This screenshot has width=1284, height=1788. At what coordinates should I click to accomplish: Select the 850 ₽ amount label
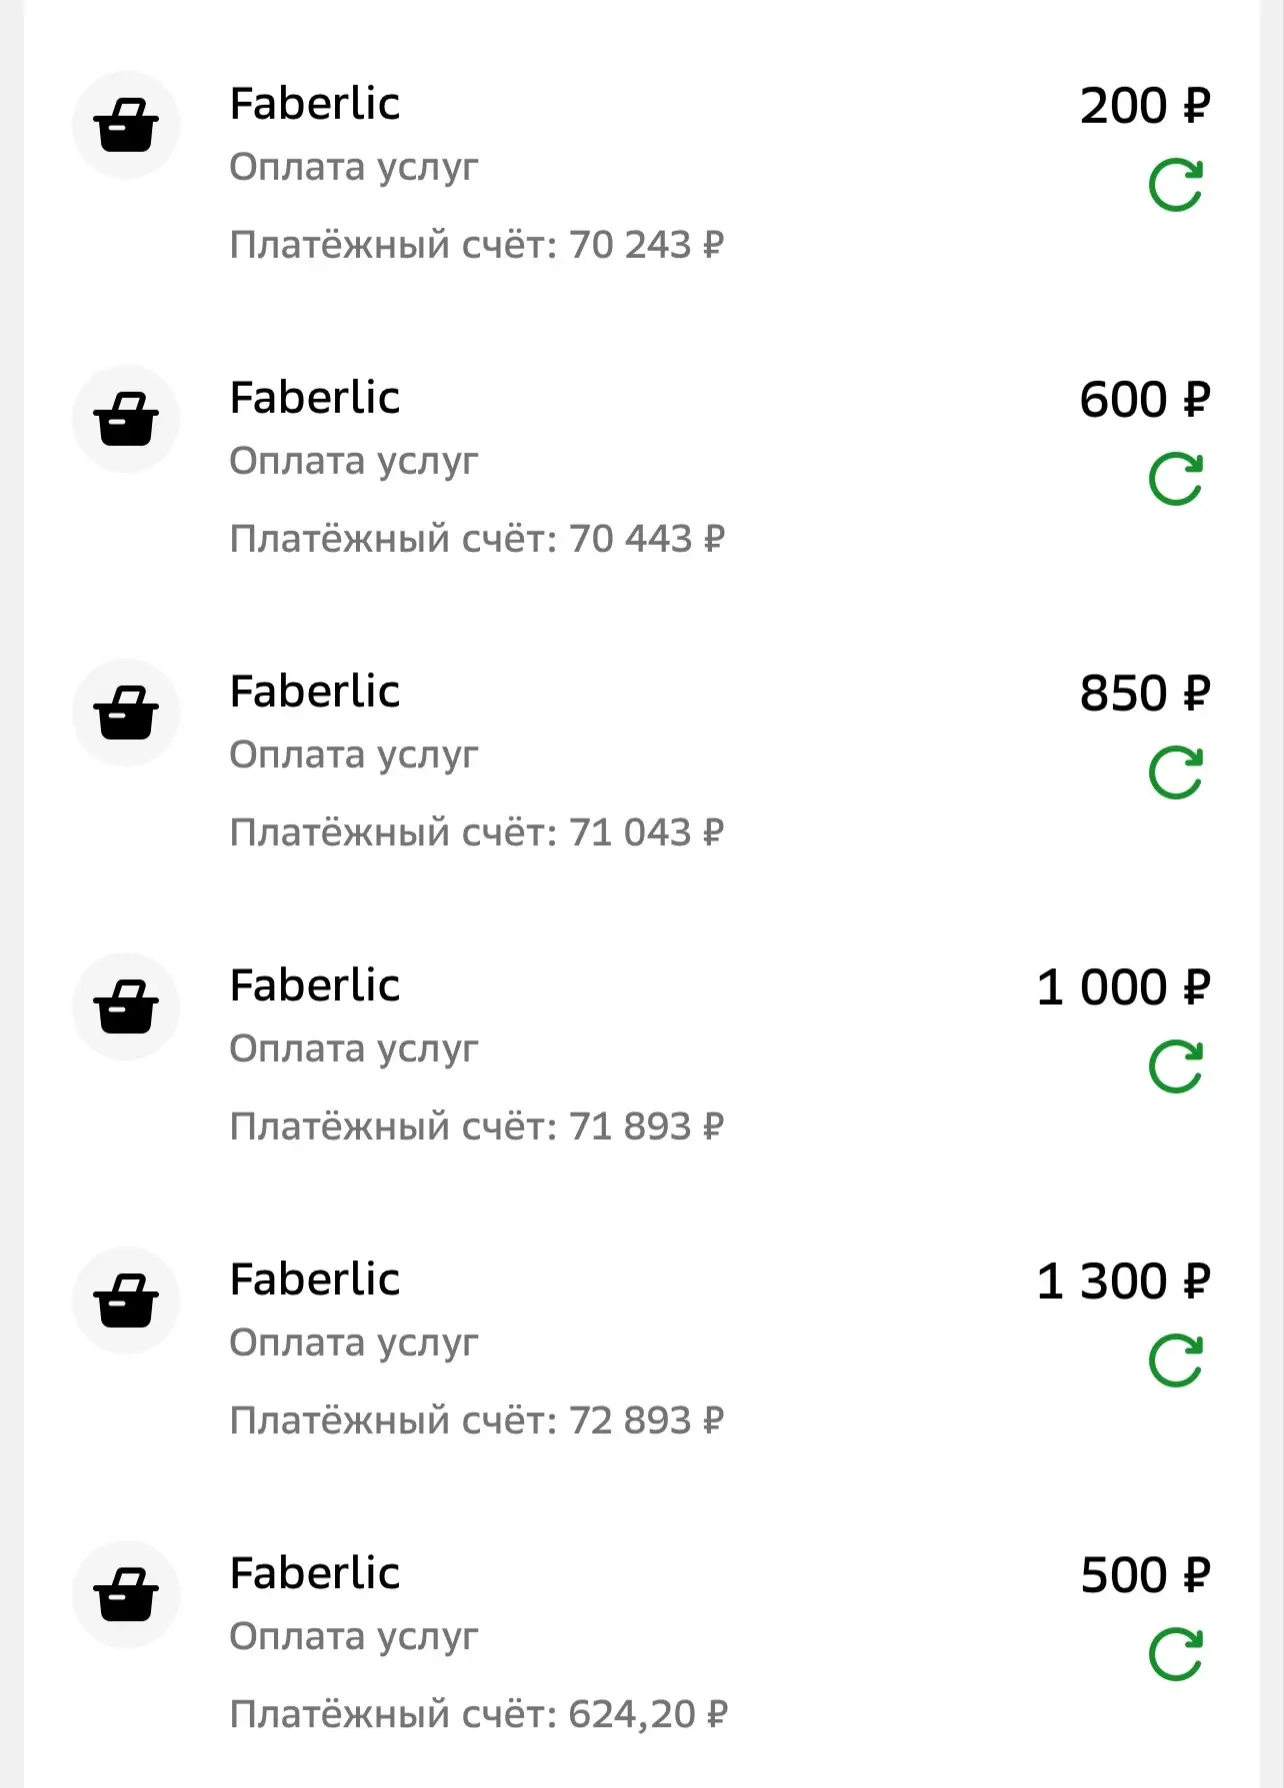click(1145, 693)
